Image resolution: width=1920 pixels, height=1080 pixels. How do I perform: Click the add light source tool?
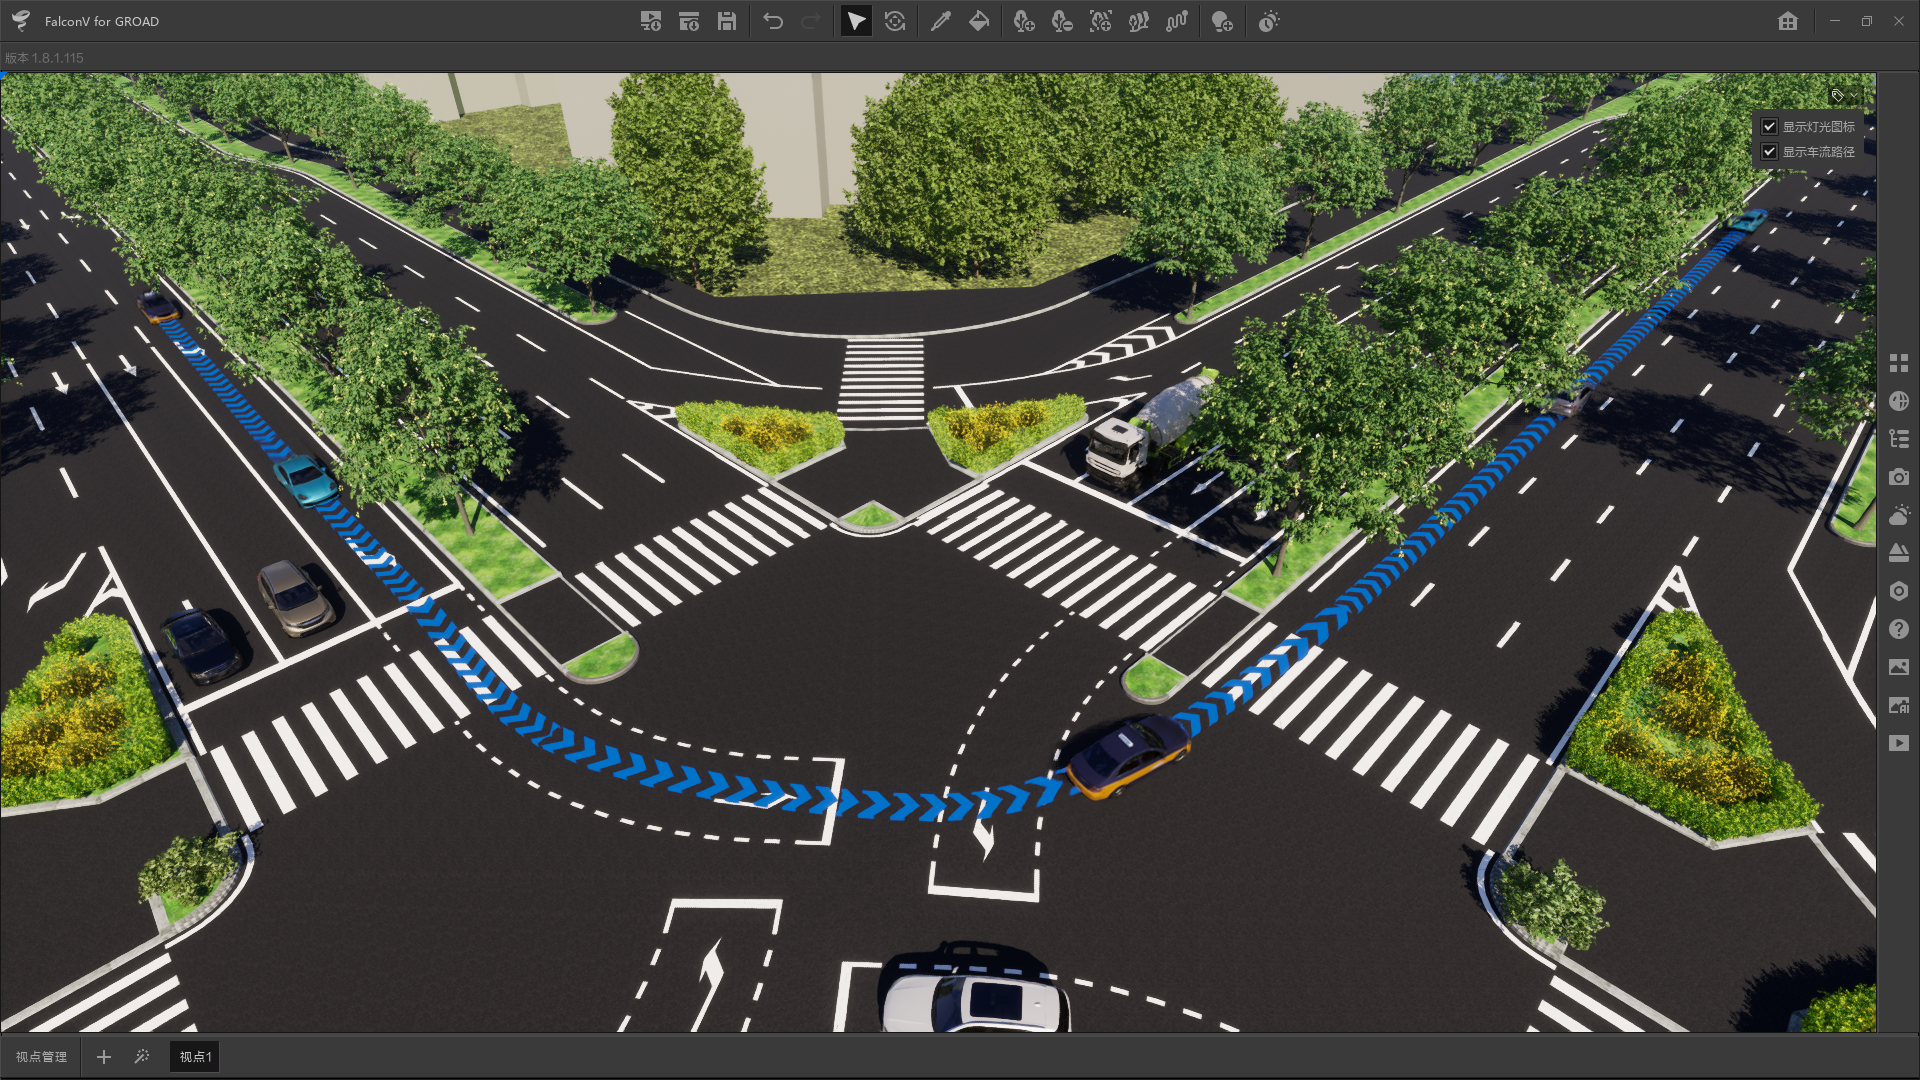point(1222,20)
